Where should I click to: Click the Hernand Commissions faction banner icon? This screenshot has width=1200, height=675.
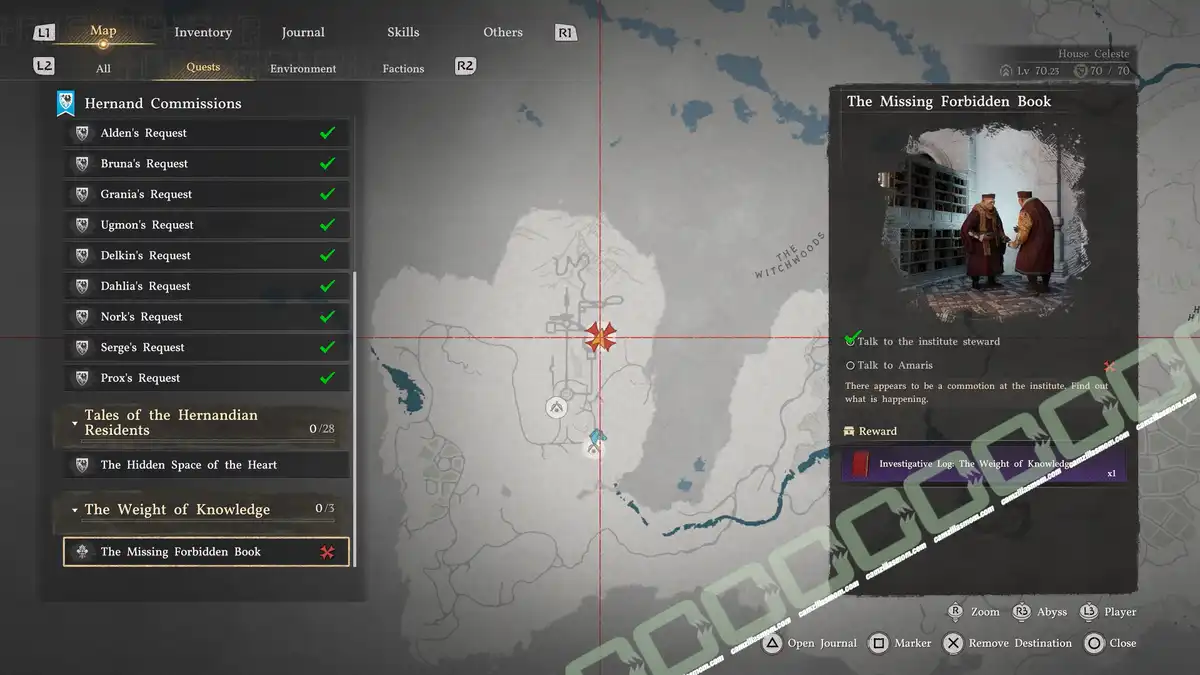point(66,103)
